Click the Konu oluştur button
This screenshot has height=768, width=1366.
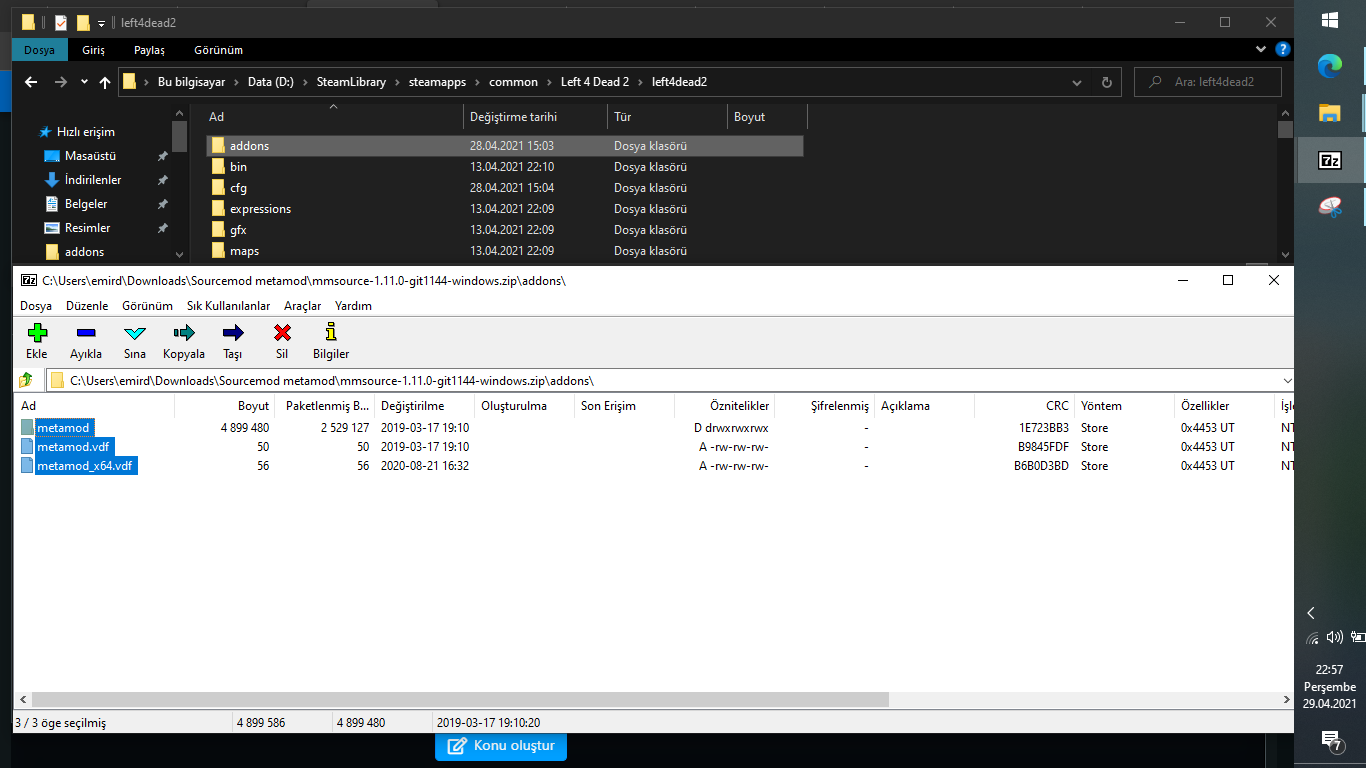click(x=501, y=745)
